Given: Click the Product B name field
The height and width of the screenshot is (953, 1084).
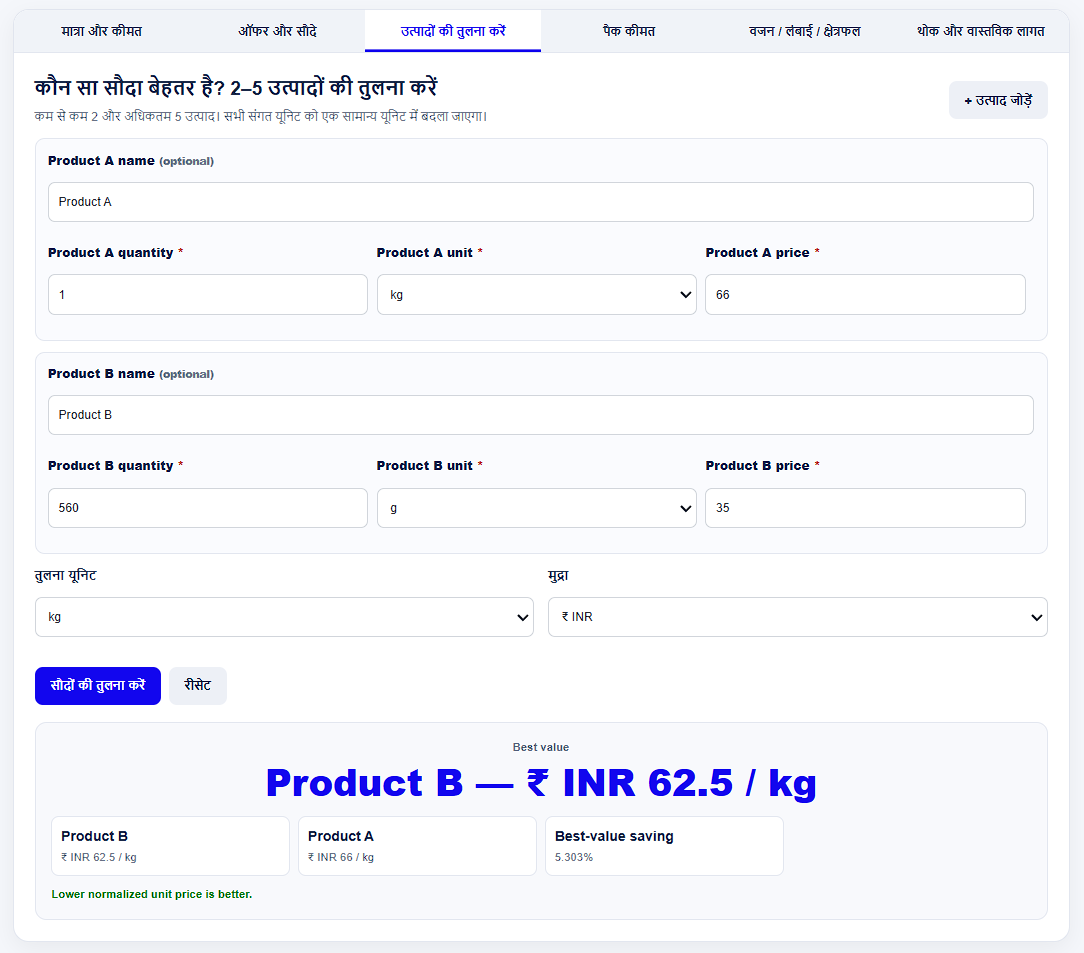Looking at the screenshot, I should coord(541,415).
